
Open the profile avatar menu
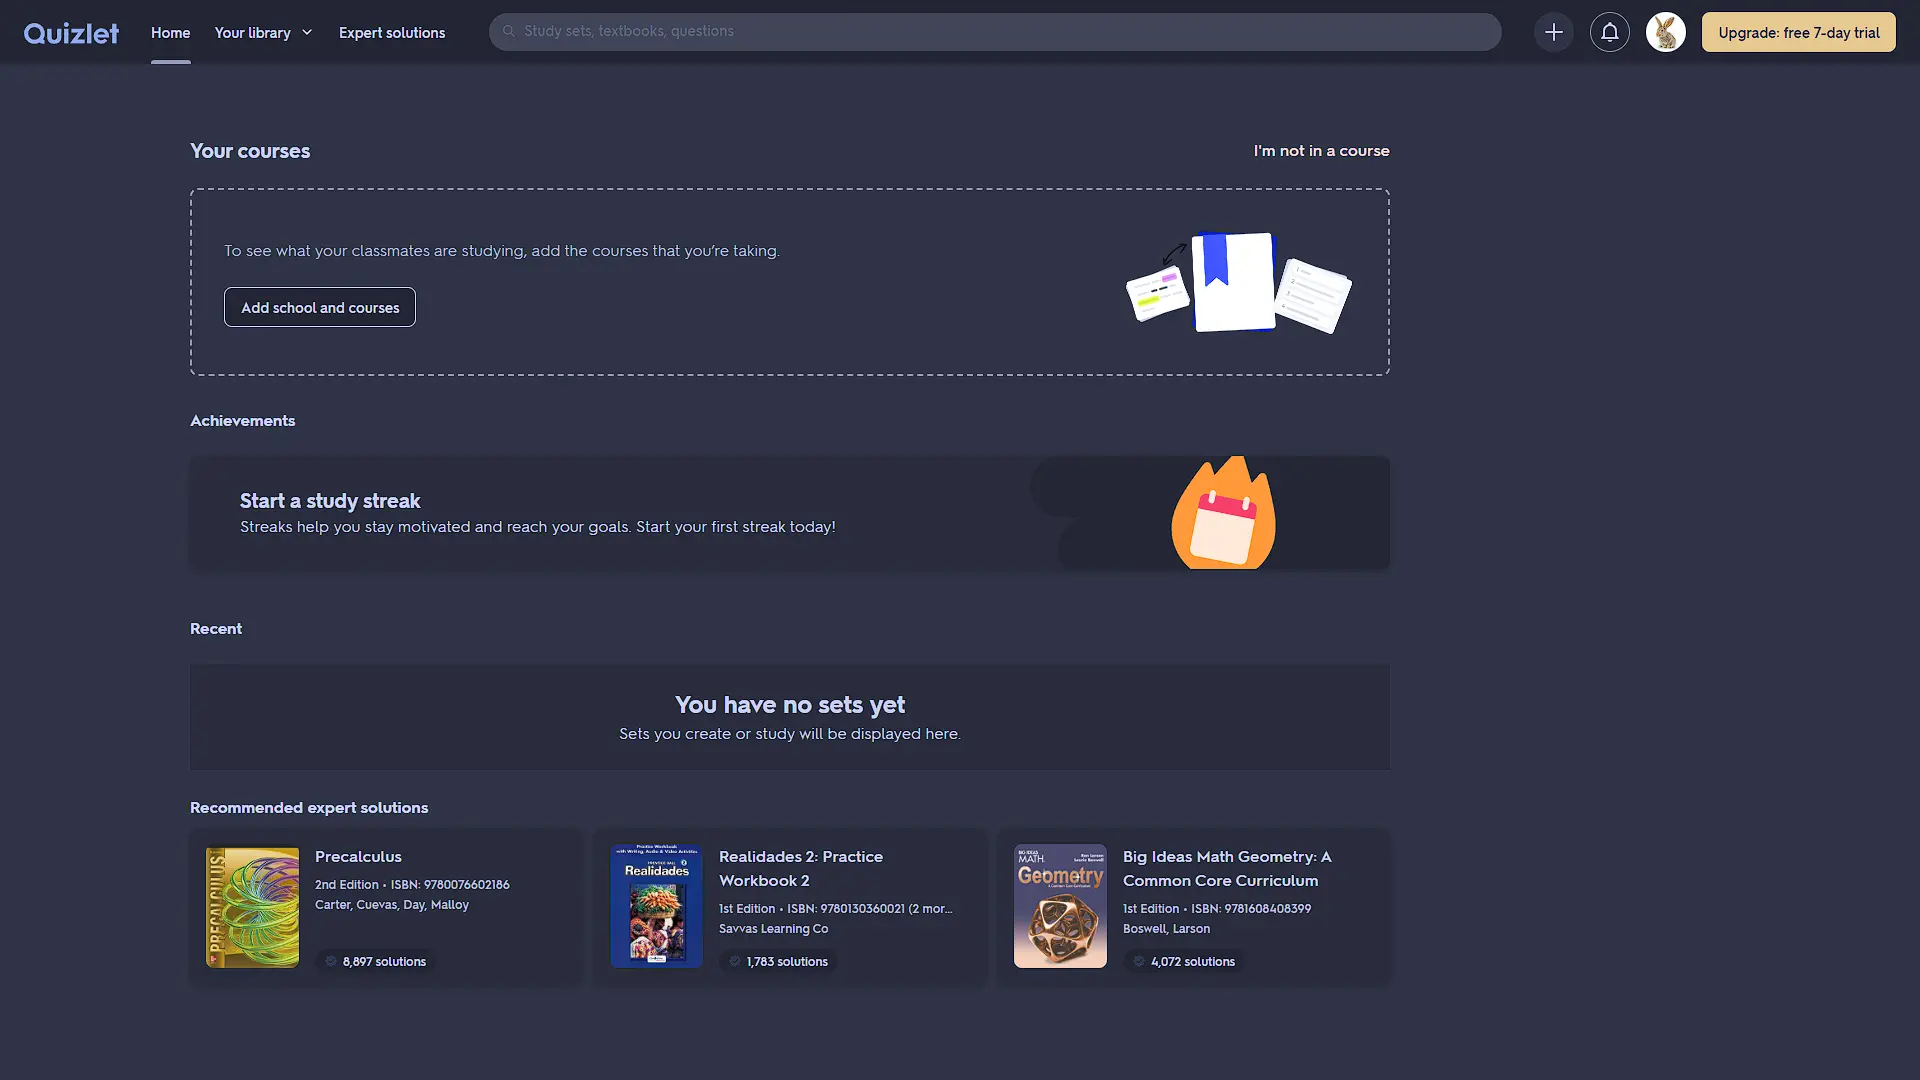click(x=1665, y=32)
